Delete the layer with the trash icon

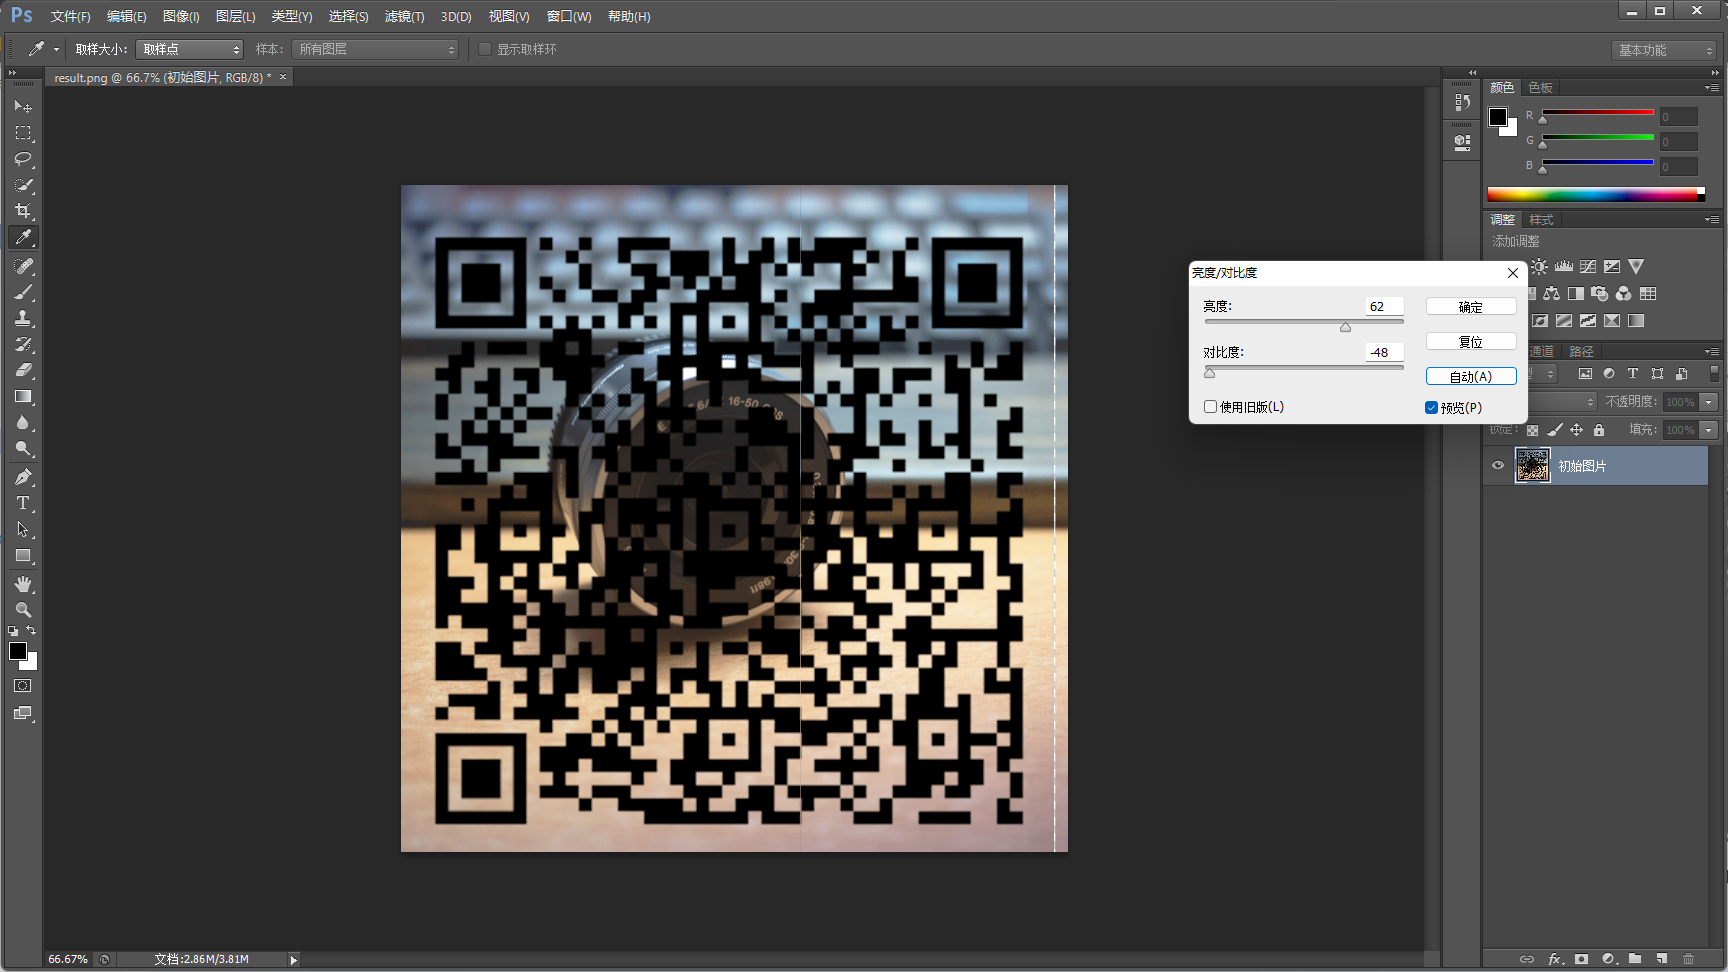coord(1688,959)
